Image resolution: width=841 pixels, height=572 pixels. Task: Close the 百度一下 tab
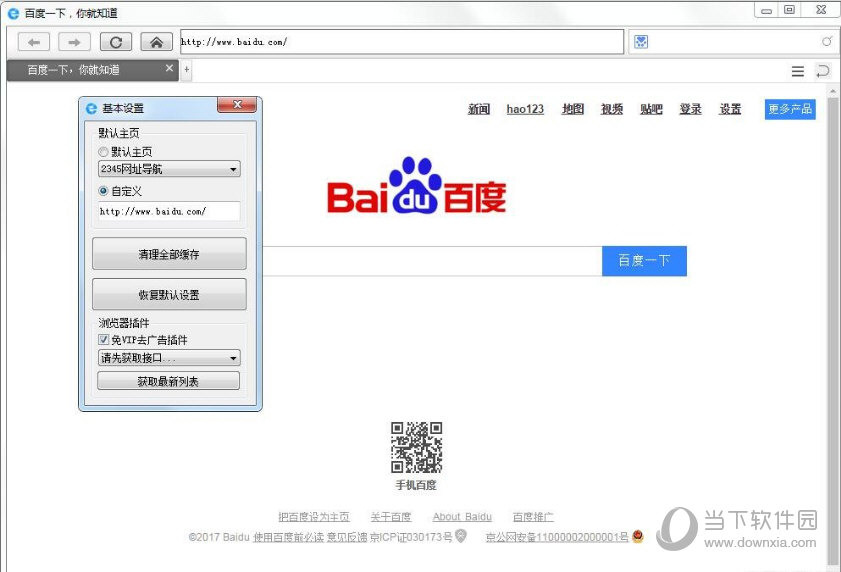(169, 68)
